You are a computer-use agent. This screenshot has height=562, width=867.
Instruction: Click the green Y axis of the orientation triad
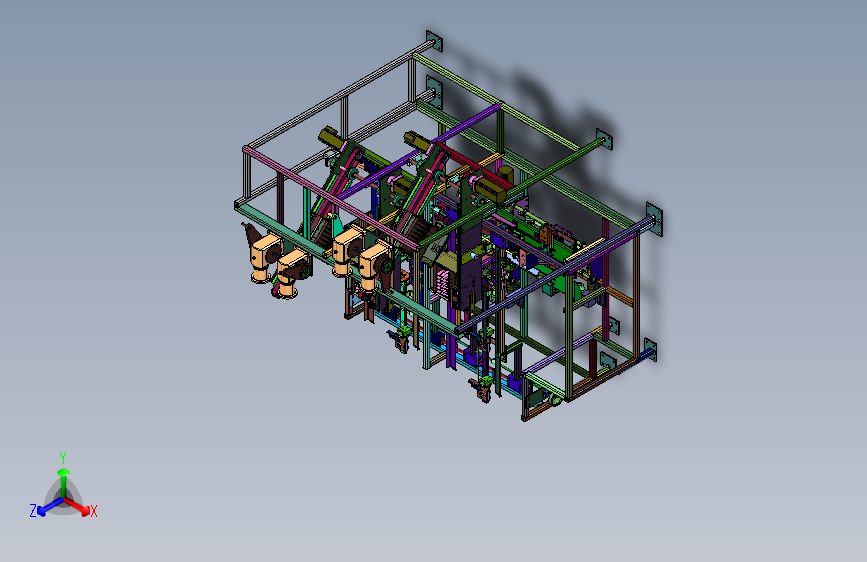pos(64,484)
